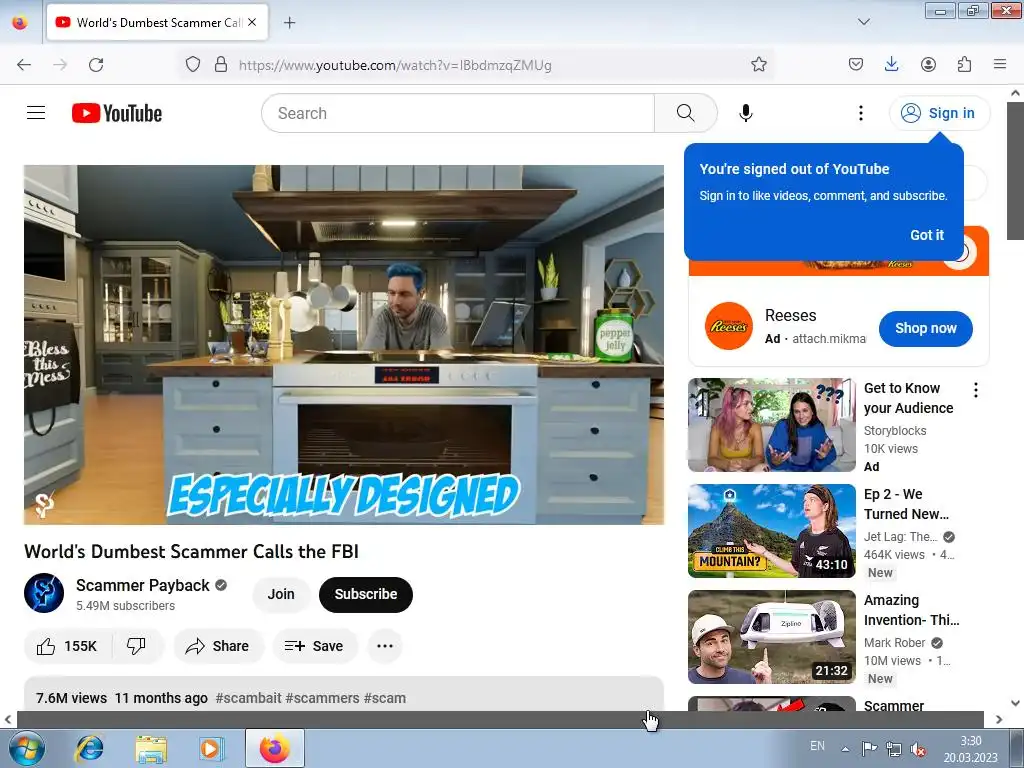Open Windows Explorer from taskbar
The image size is (1024, 768).
(151, 748)
